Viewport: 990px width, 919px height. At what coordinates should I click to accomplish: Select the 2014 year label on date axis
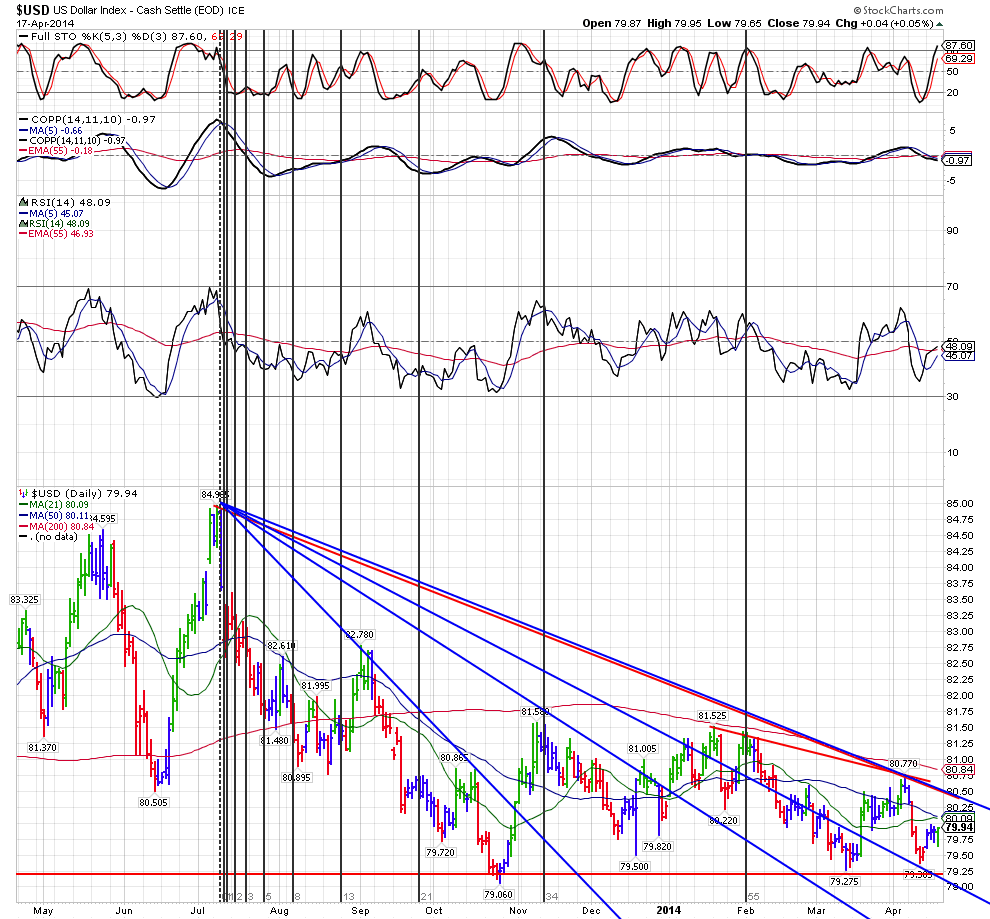669,911
